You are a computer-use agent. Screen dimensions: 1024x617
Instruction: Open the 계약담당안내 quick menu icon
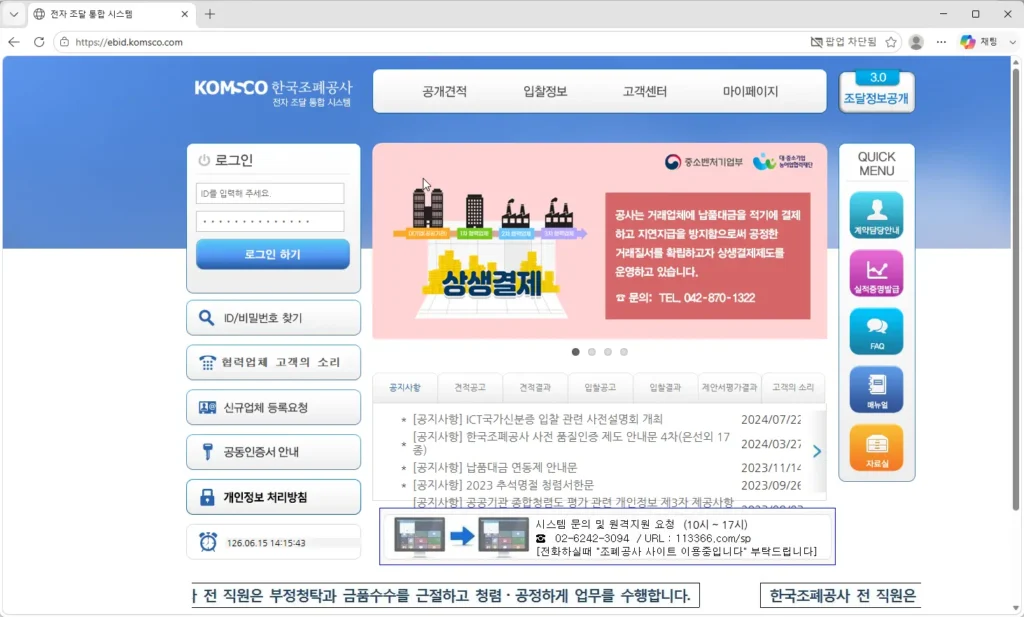[876, 215]
